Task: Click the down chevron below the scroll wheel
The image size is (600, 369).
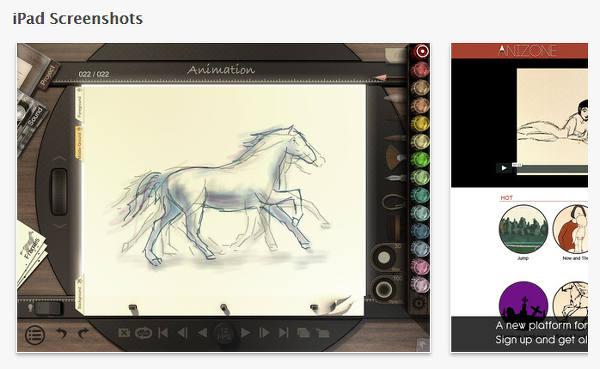Action: click(x=59, y=226)
